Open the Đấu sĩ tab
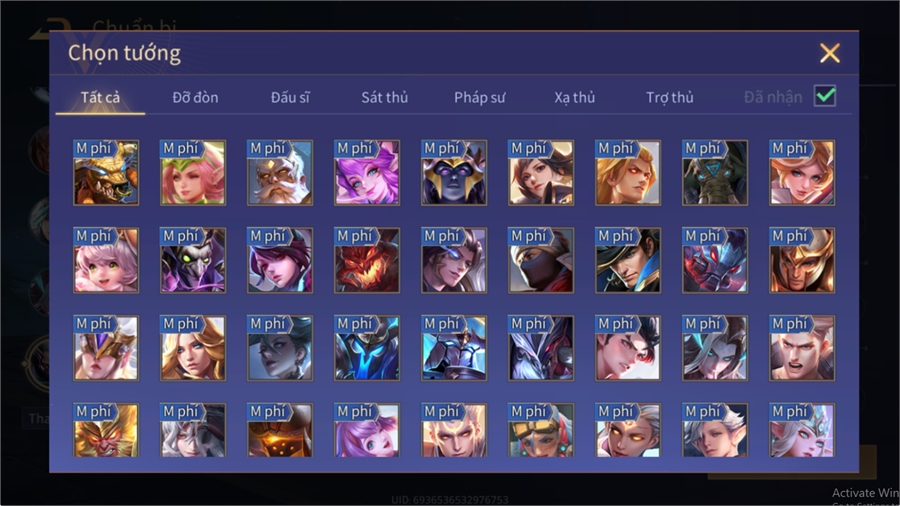The height and width of the screenshot is (506, 900). click(x=290, y=98)
